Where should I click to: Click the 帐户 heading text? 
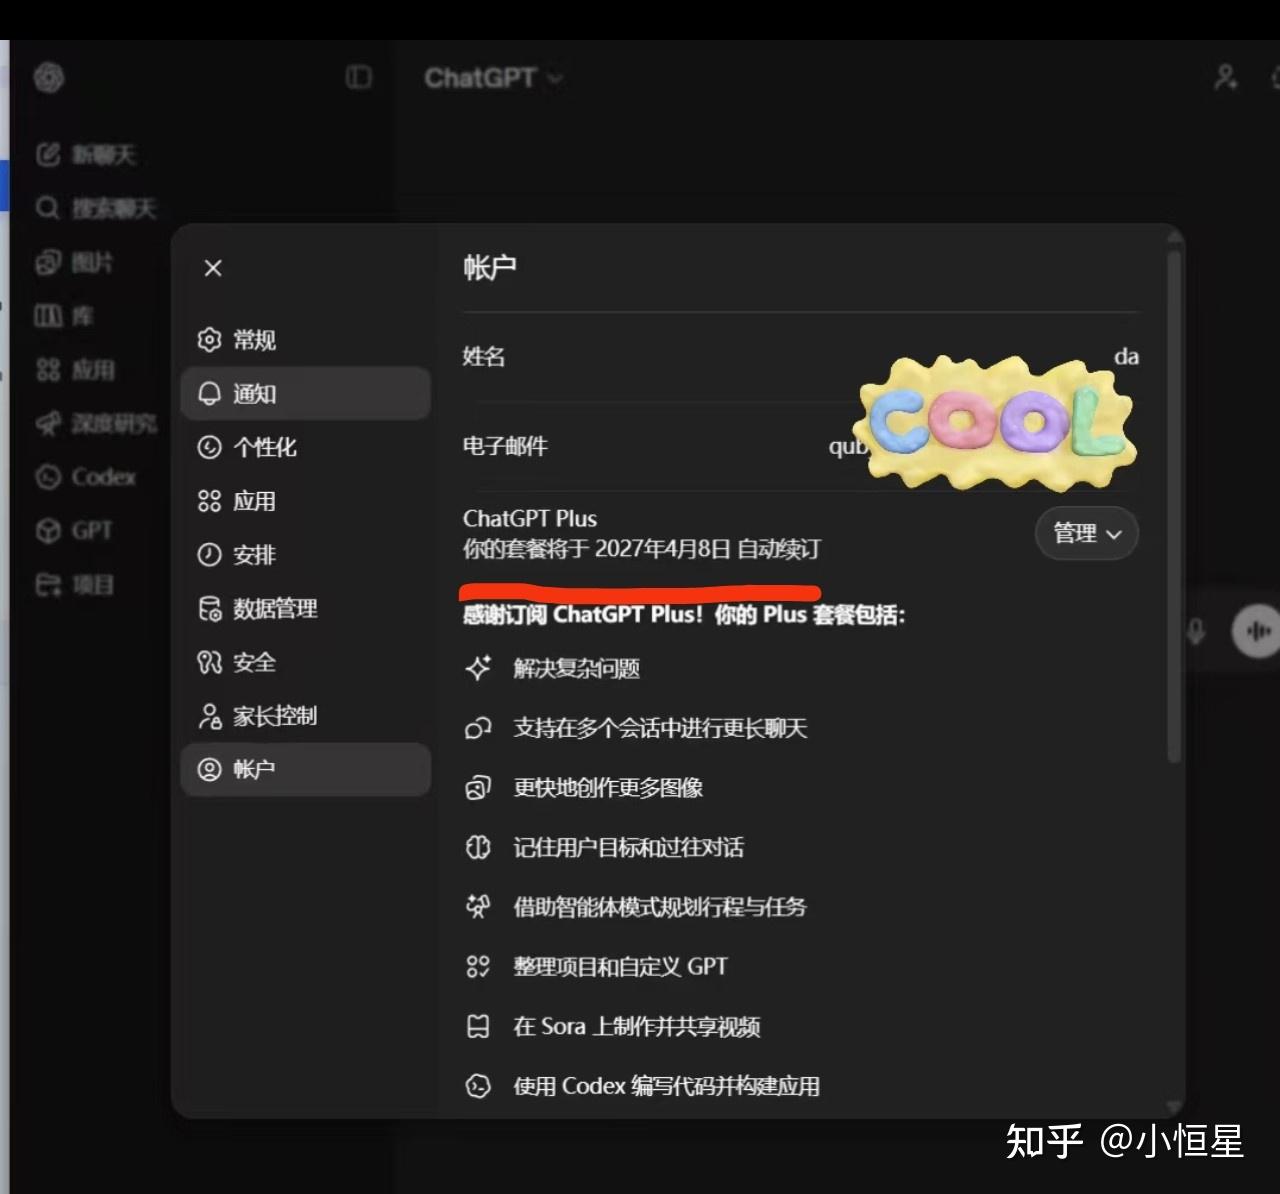tap(489, 268)
